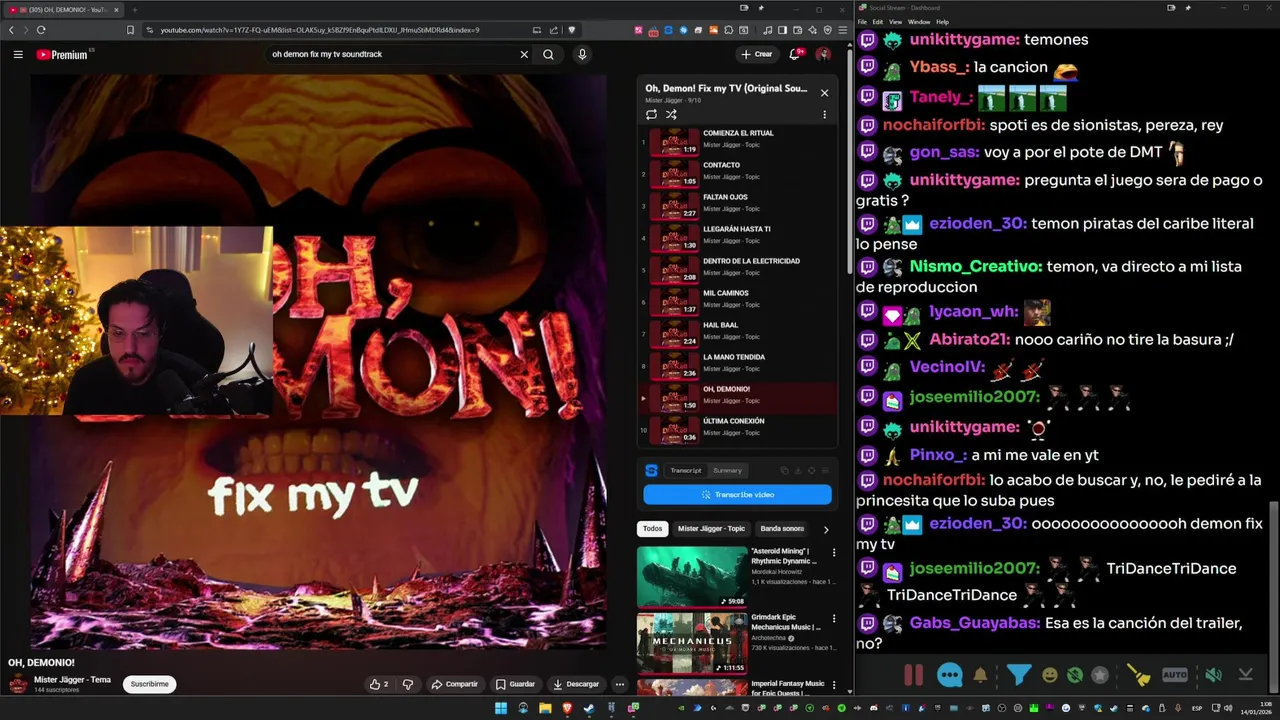Image resolution: width=1280 pixels, height=720 pixels.
Task: Click the gray star icon in Social Stream
Action: (x=1100, y=675)
